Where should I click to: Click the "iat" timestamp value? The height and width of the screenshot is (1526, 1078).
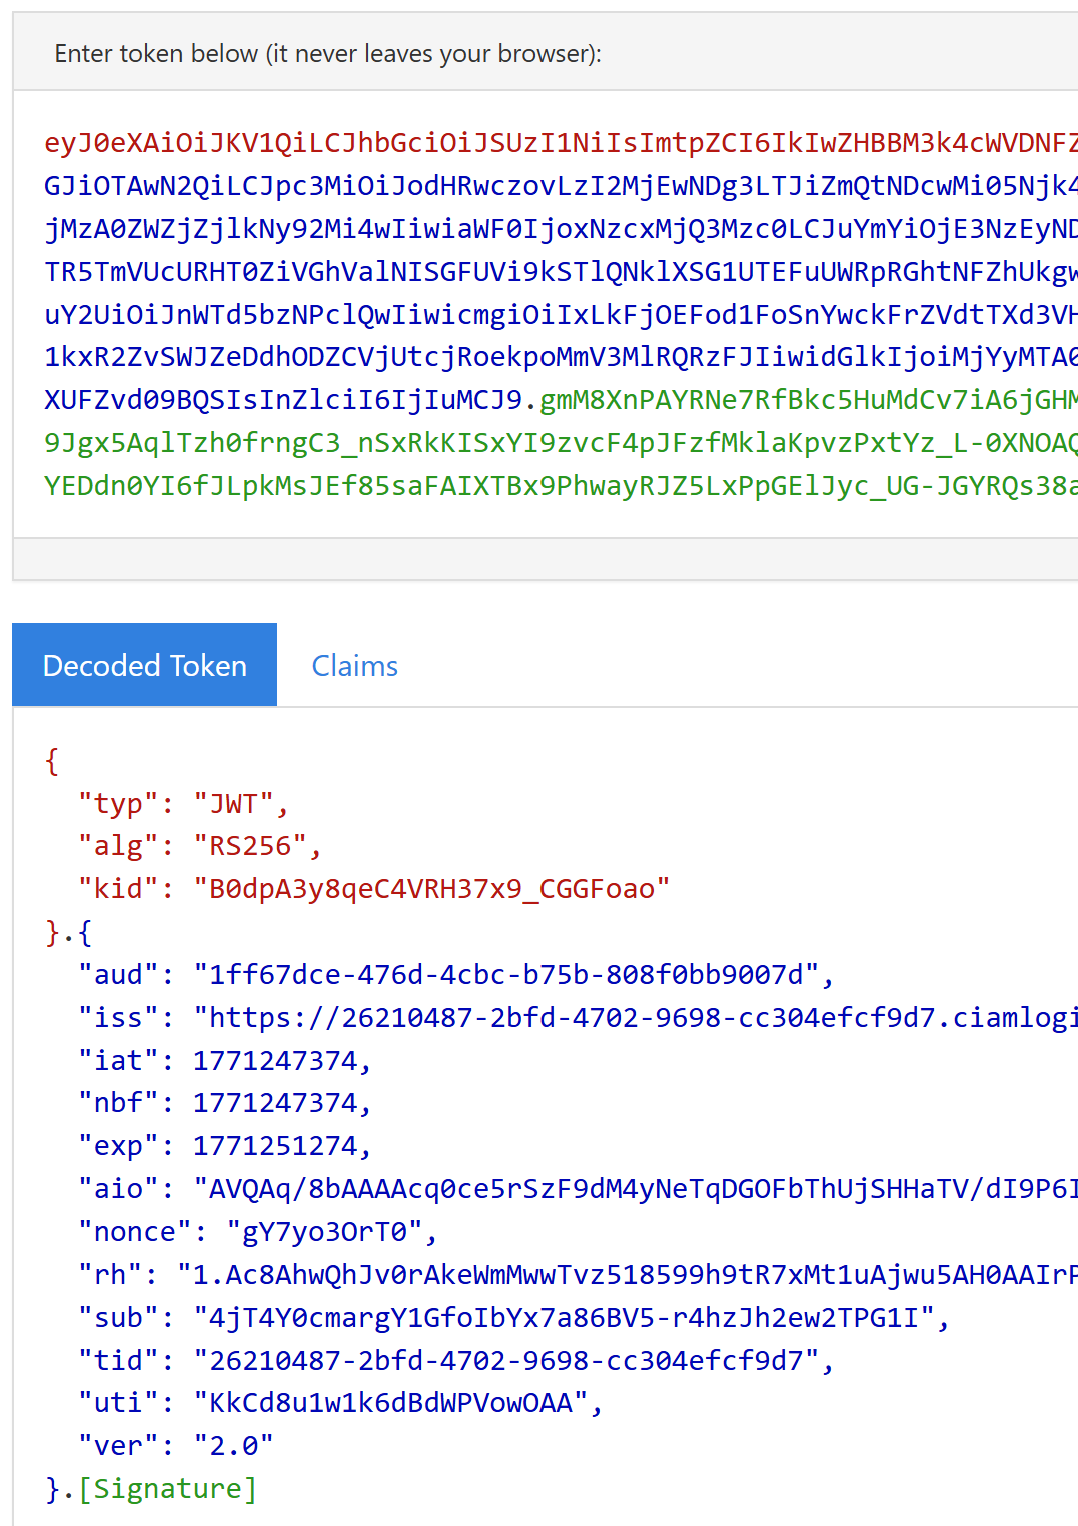[275, 1061]
